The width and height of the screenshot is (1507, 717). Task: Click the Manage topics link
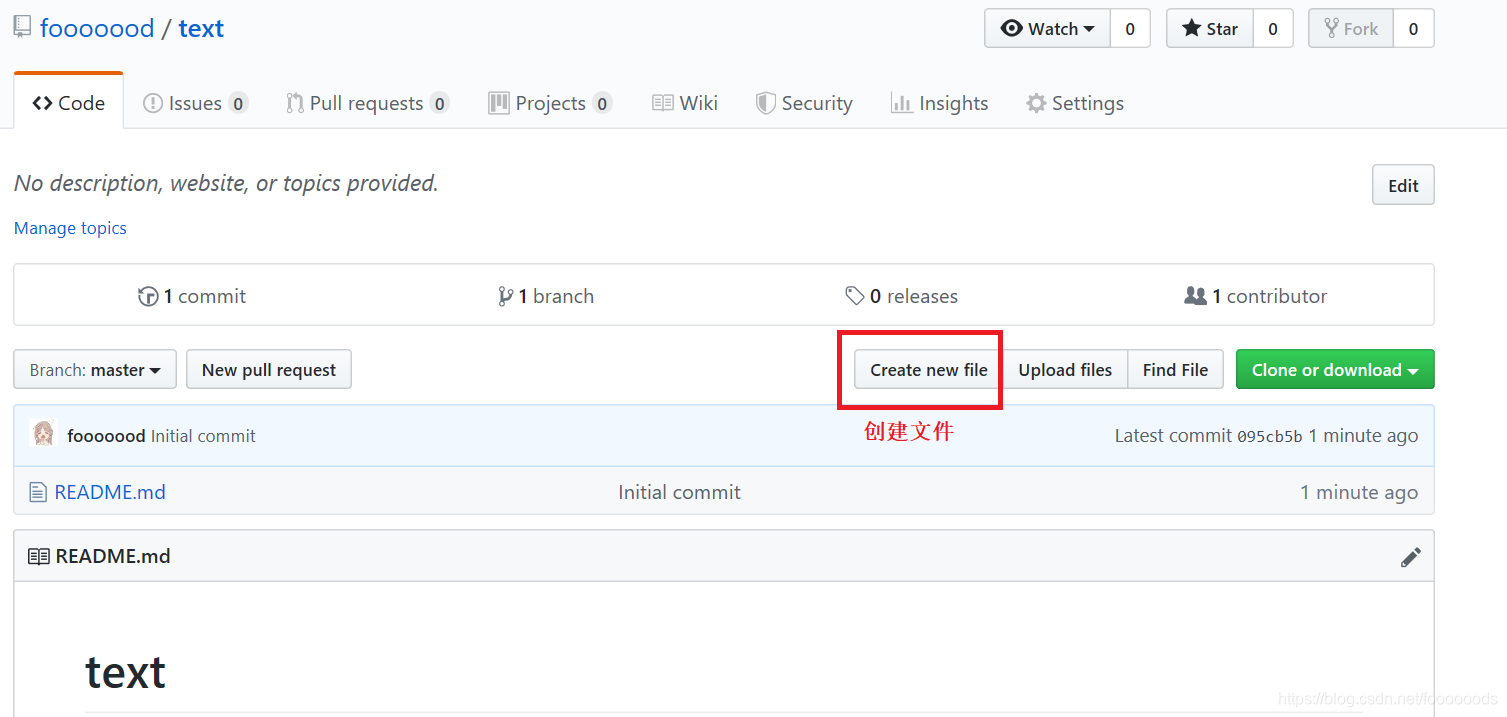[70, 228]
